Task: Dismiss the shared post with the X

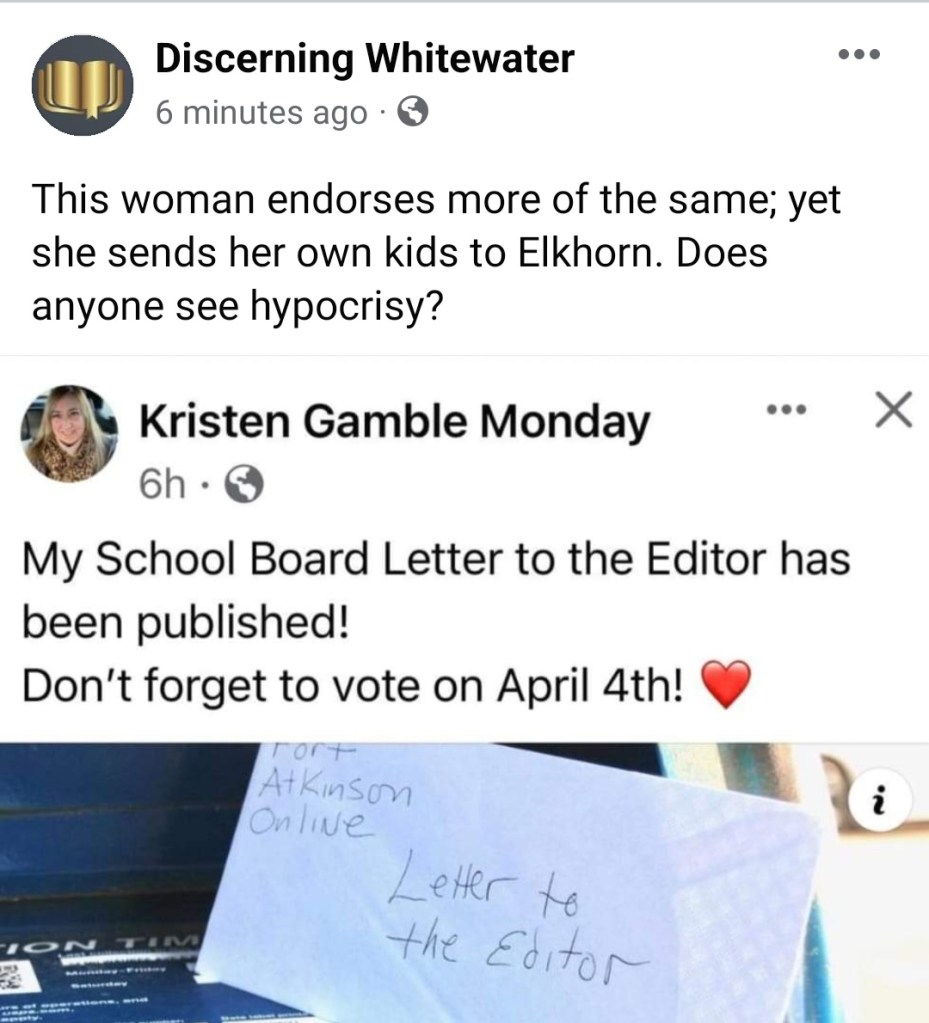Action: pos(894,410)
